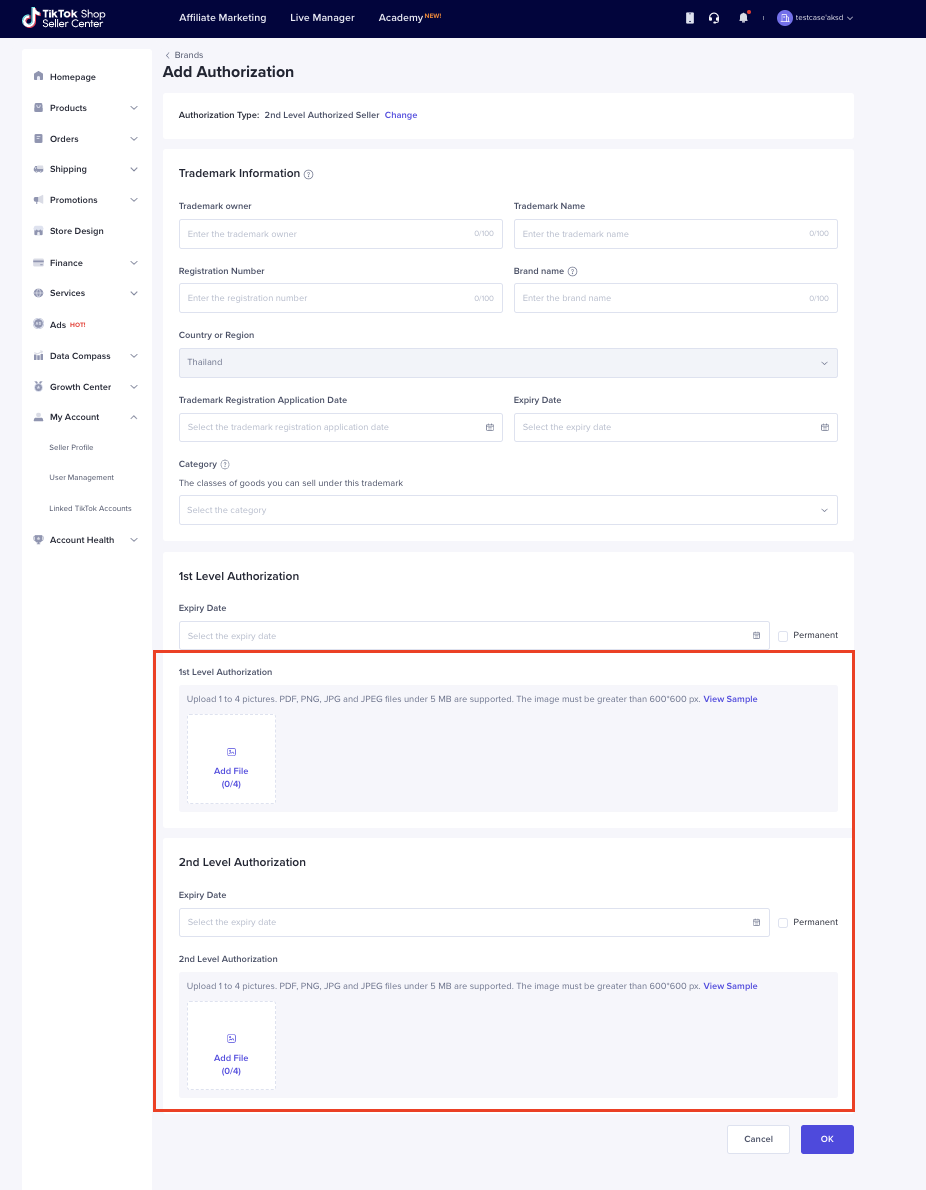Click the mobile phone icon in header
Image resolution: width=926 pixels, height=1190 pixels.
[689, 18]
